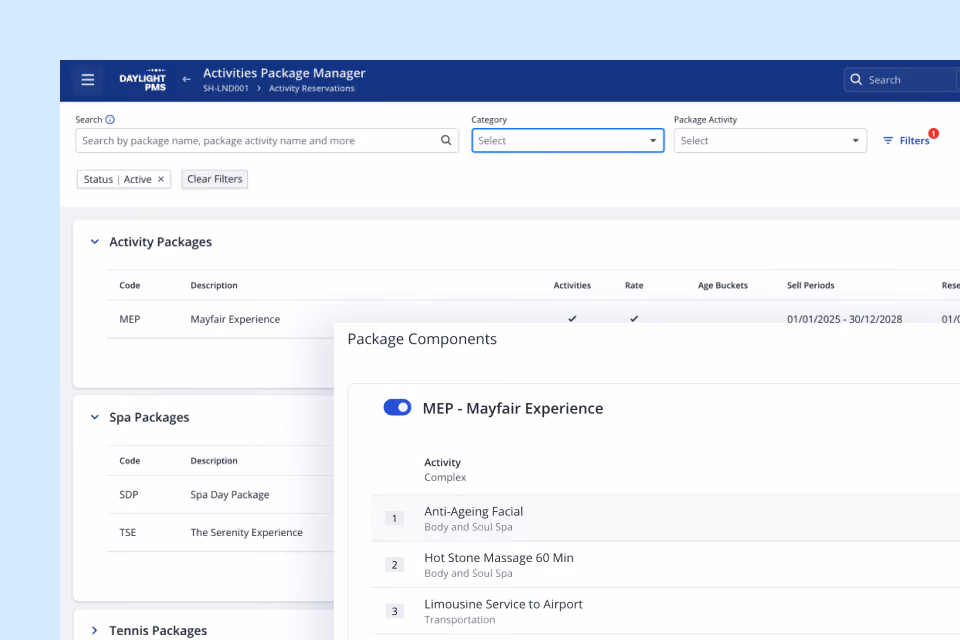
Task: Click the MEP Activities checkmark
Action: tap(572, 318)
